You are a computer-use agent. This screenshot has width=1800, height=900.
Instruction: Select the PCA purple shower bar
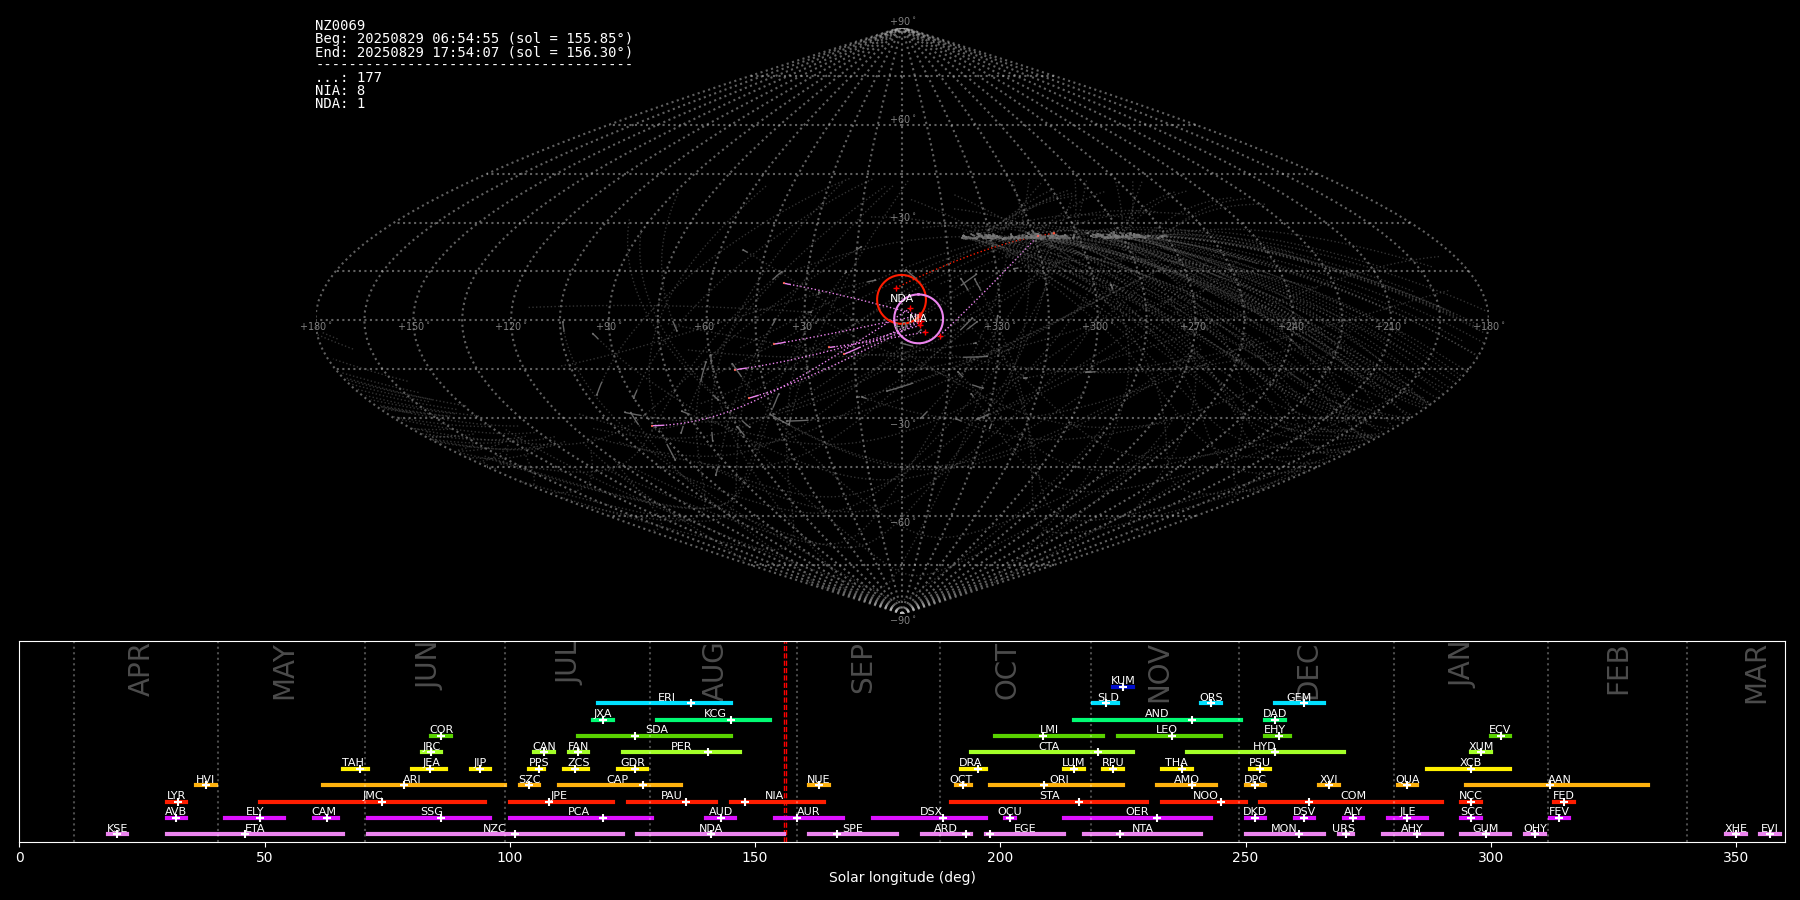(x=581, y=818)
